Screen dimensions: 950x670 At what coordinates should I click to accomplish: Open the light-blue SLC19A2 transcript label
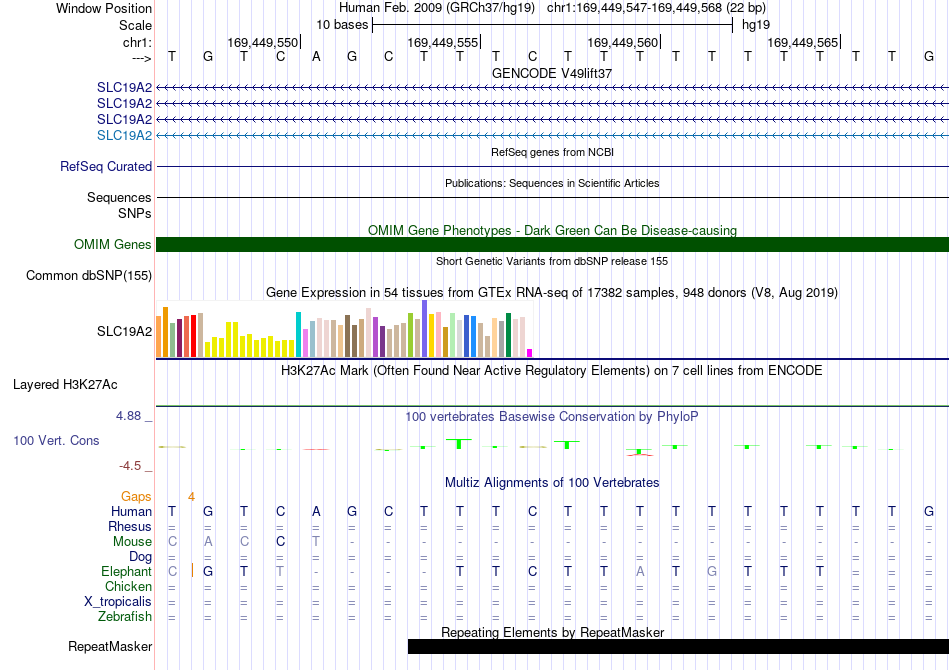coord(124,135)
